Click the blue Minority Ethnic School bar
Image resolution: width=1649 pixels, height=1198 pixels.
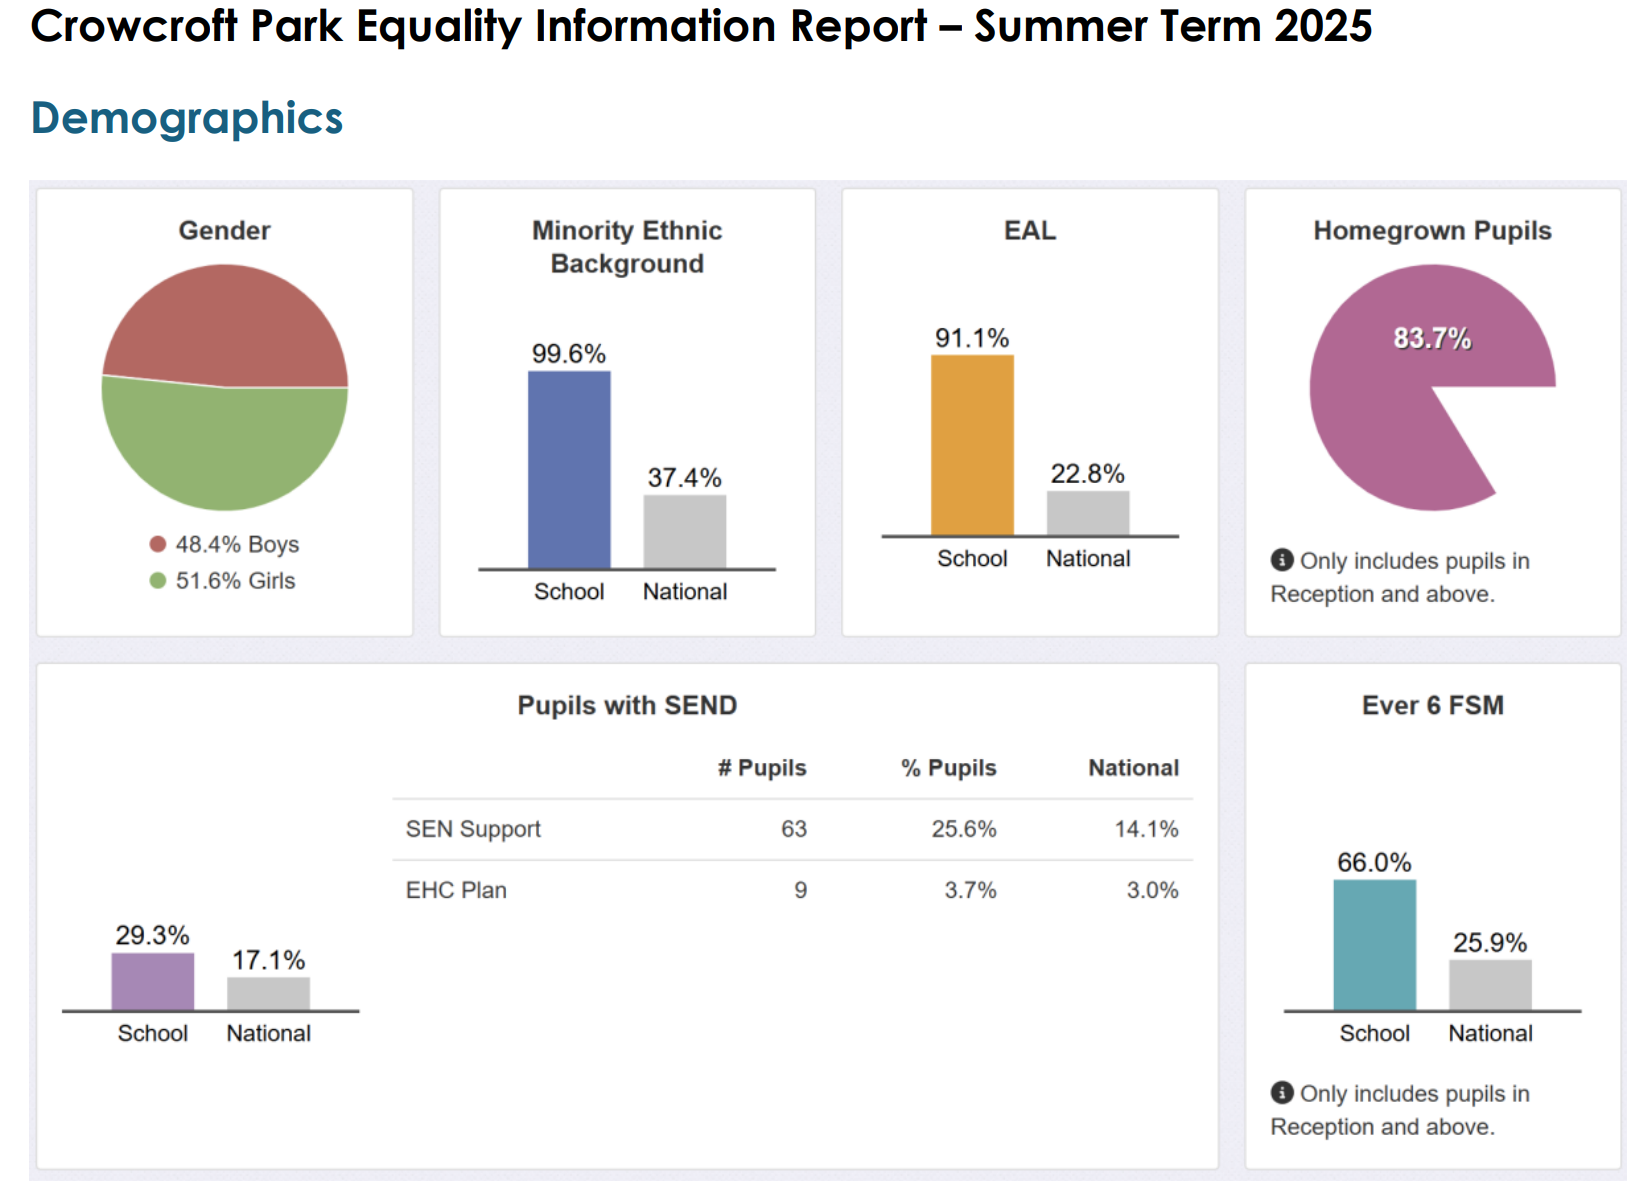click(x=569, y=470)
